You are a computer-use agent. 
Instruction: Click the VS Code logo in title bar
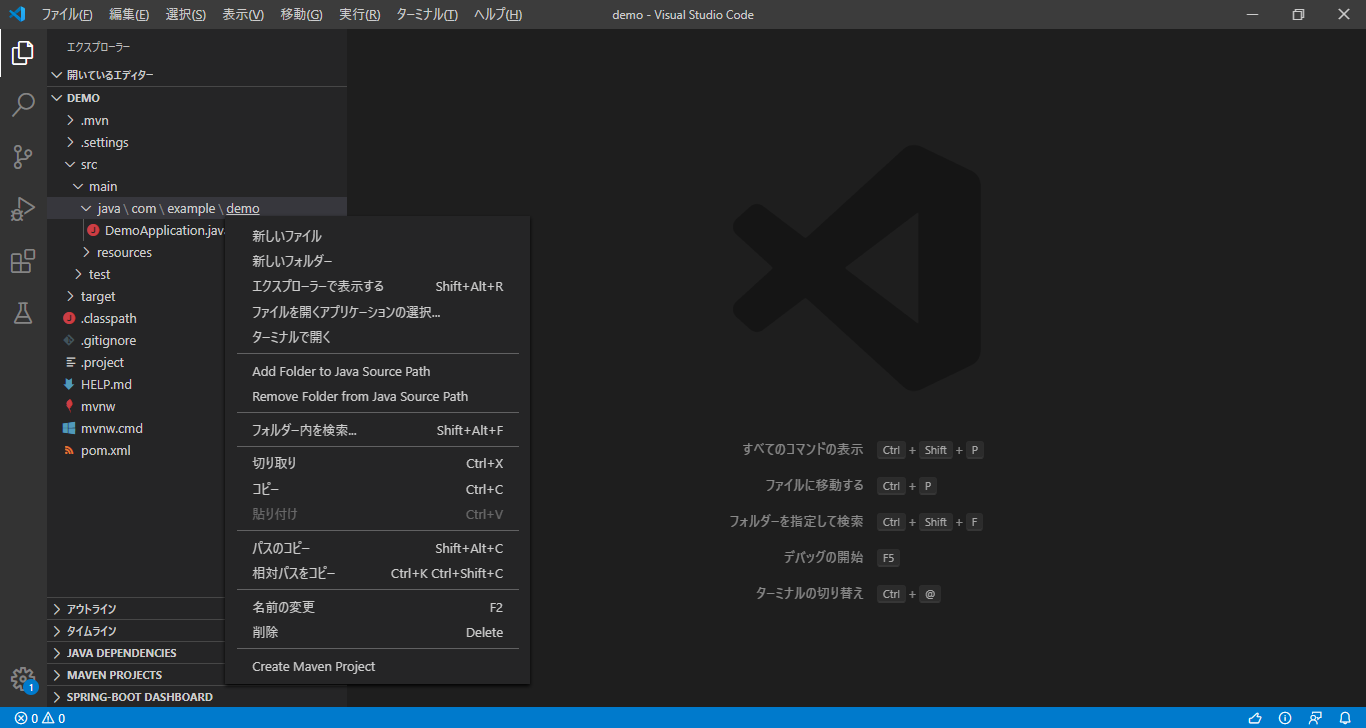click(x=16, y=14)
